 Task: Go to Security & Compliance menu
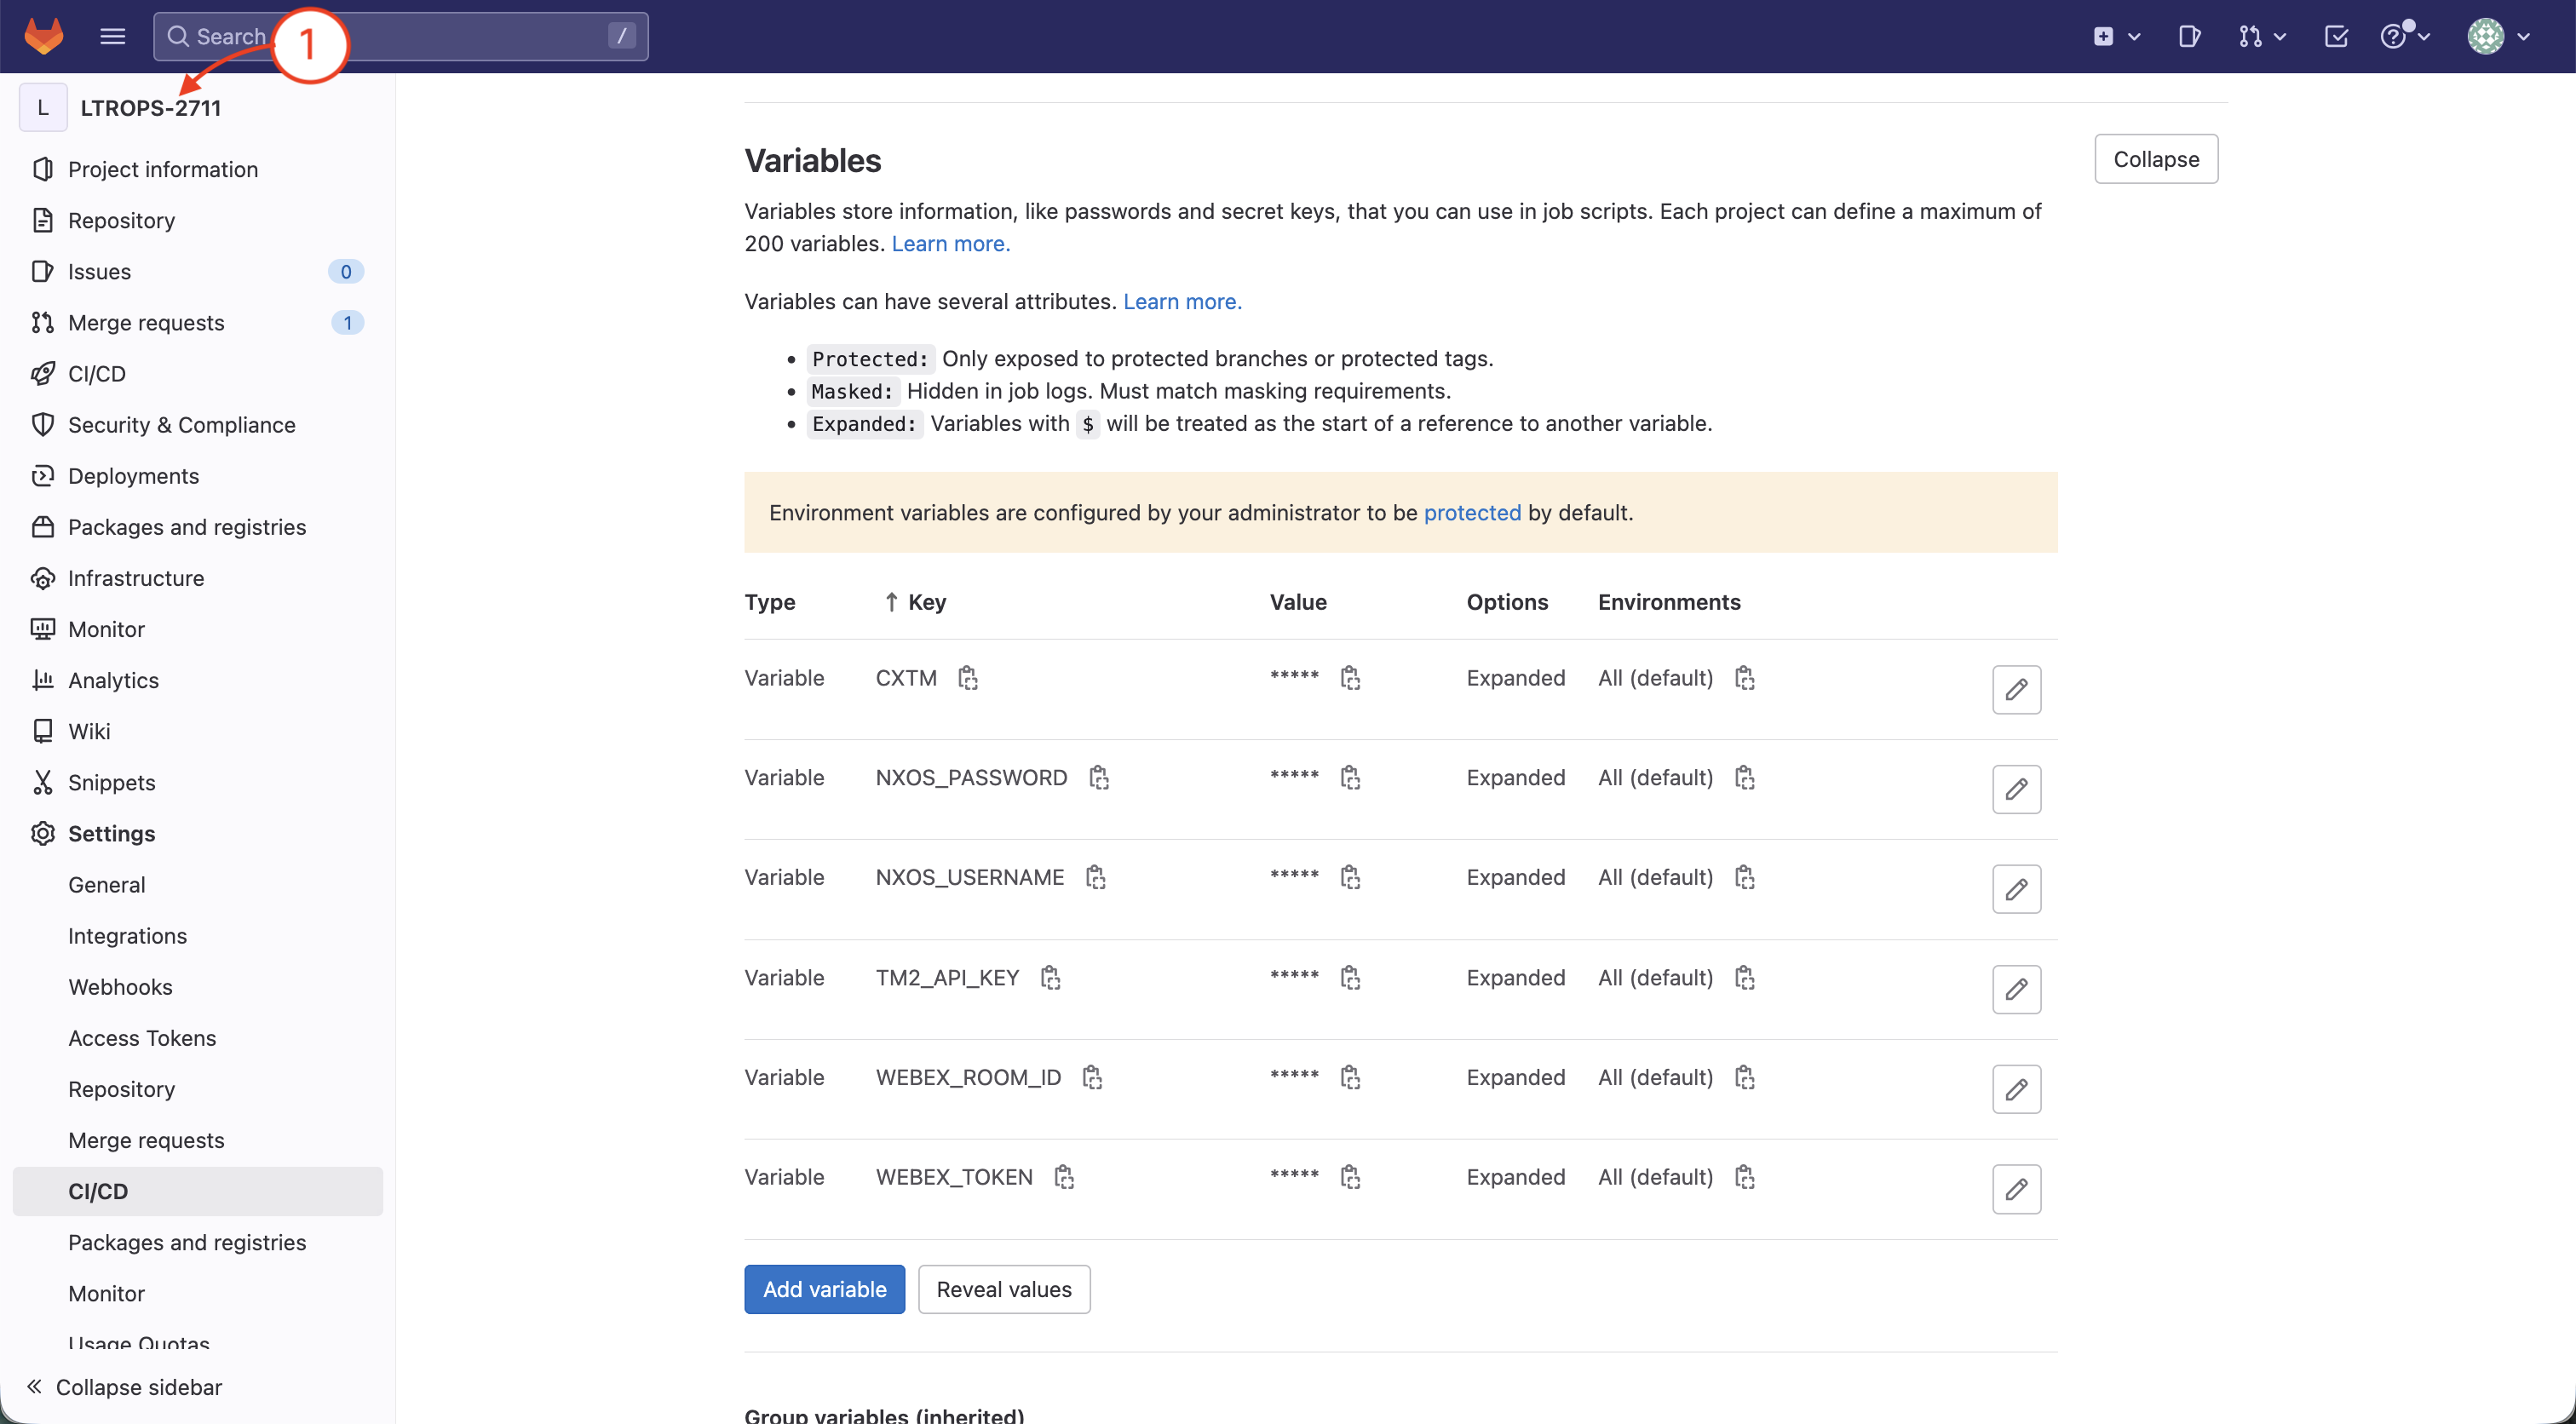pos(181,425)
